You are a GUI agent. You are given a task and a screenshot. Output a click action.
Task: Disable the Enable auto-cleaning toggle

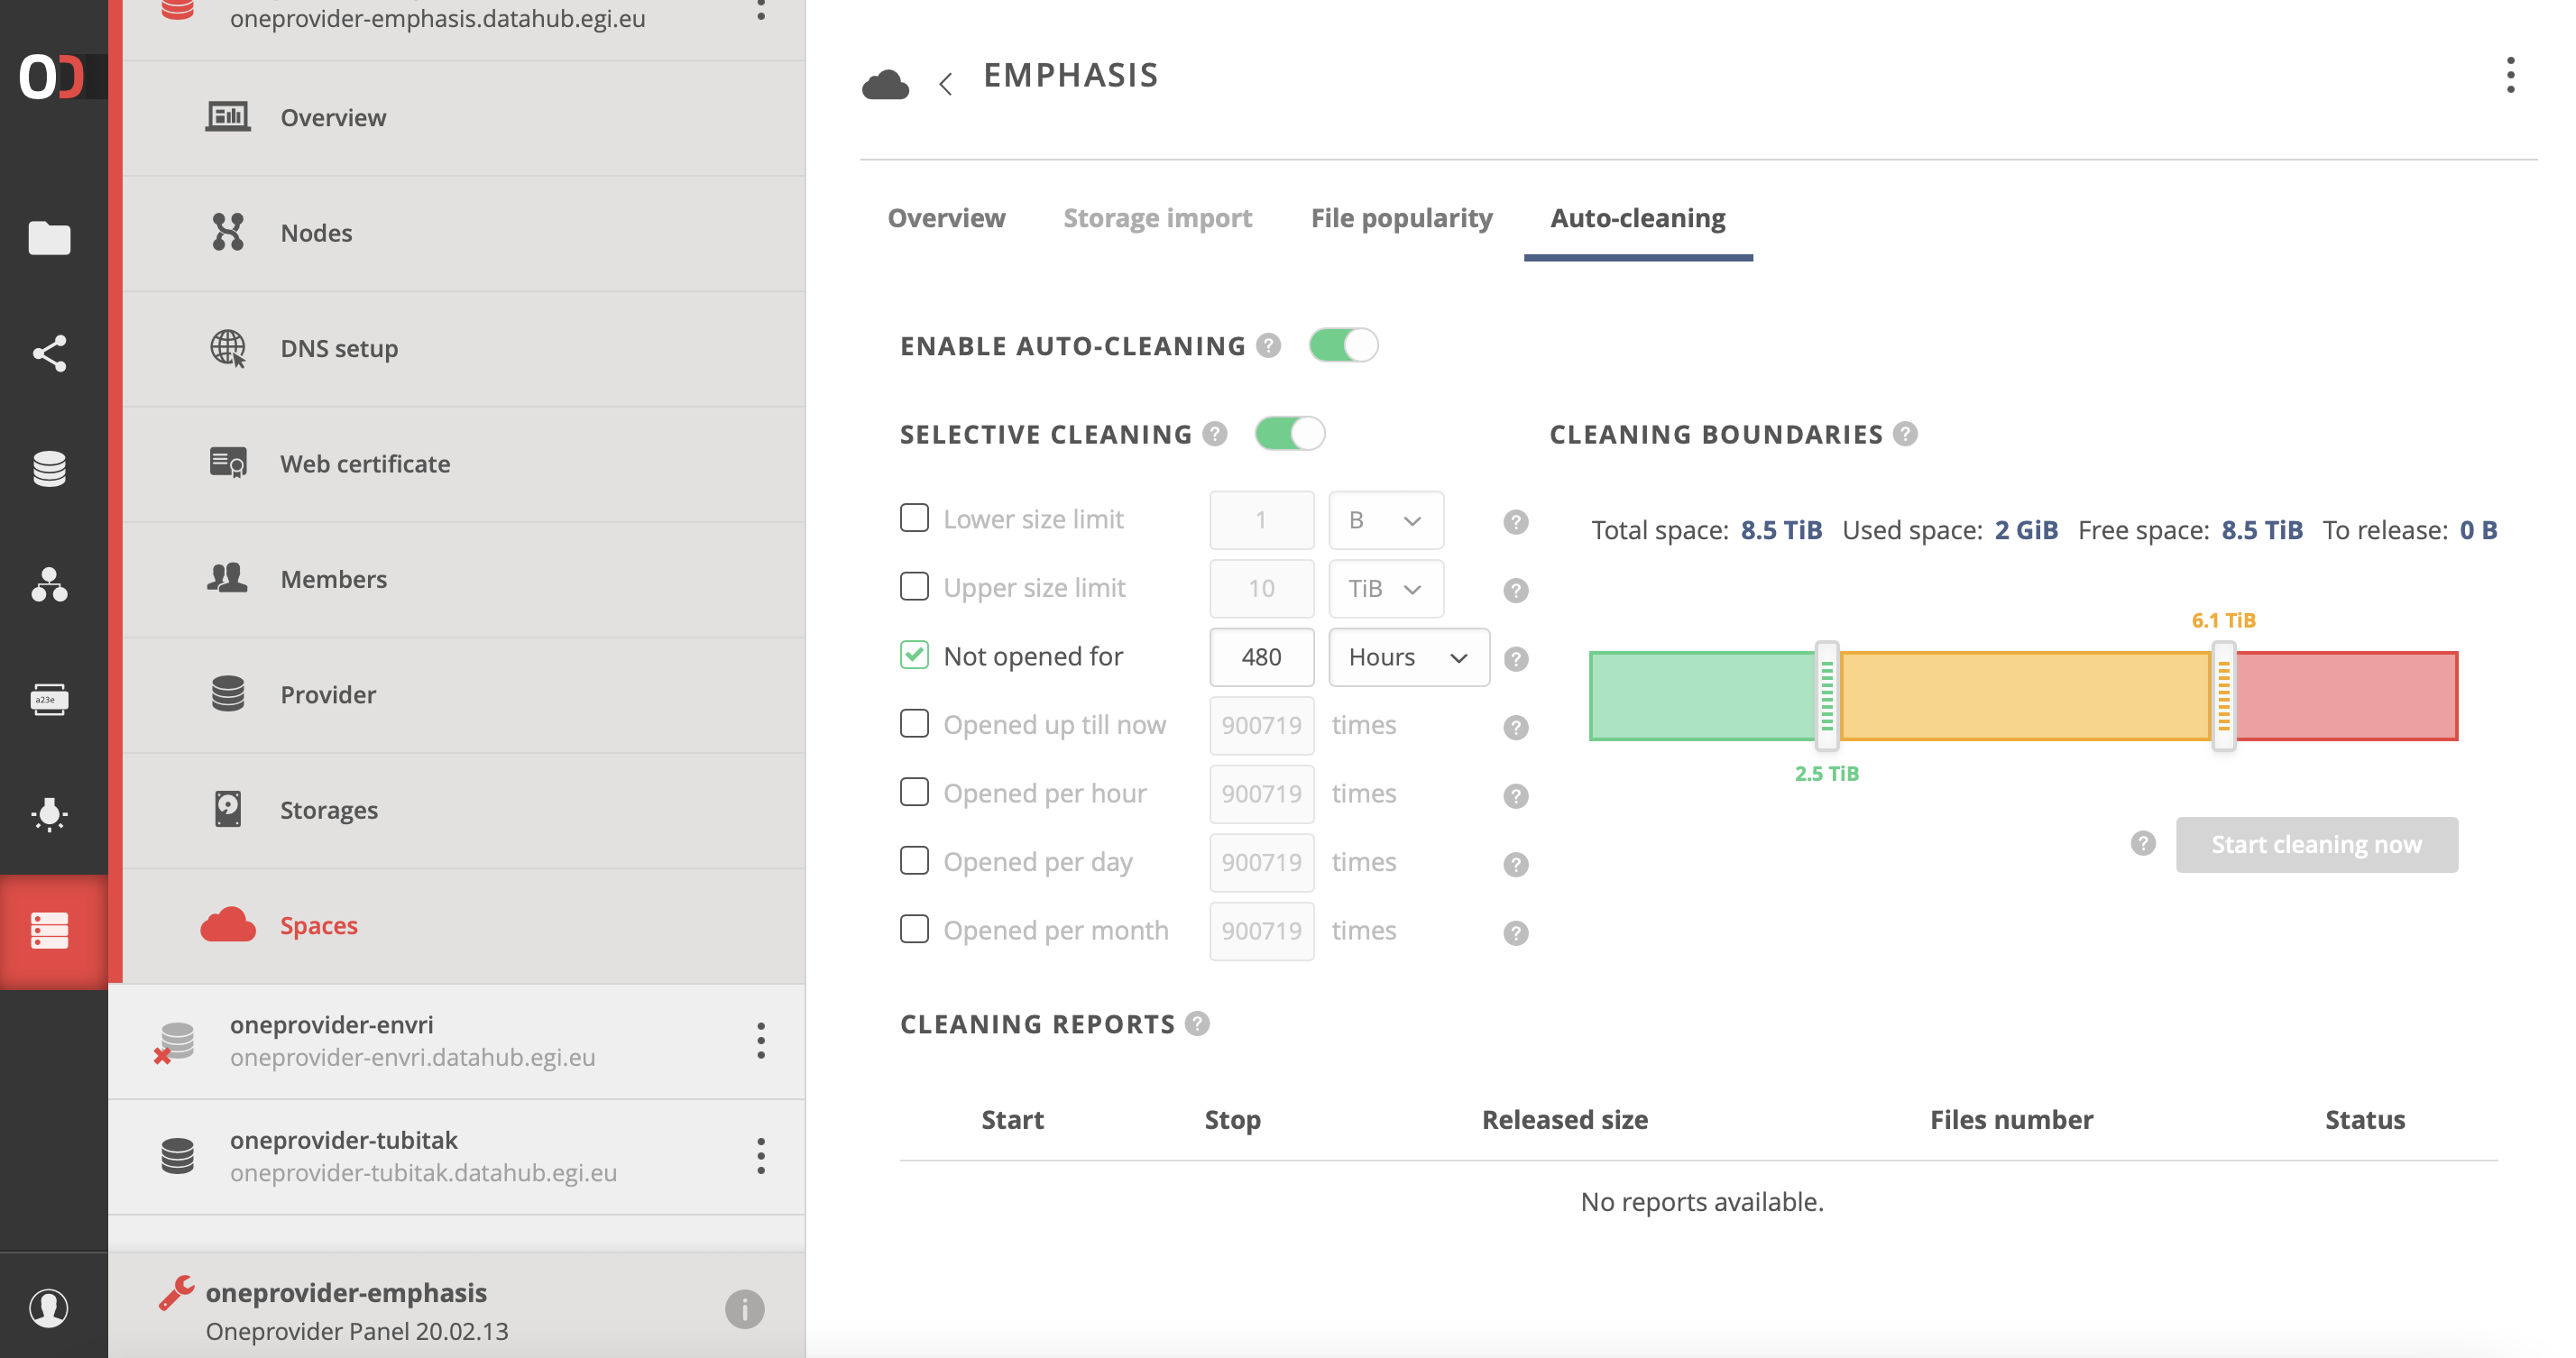coord(1344,345)
